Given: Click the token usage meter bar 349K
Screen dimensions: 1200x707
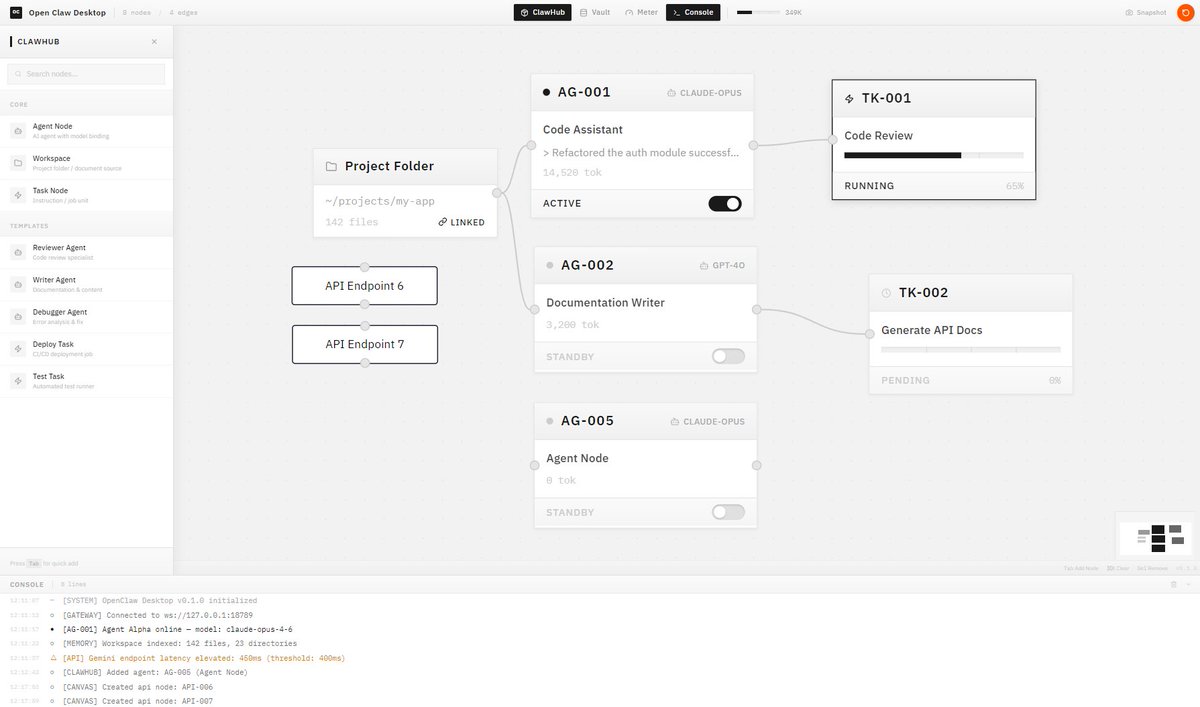Looking at the screenshot, I should (x=759, y=13).
